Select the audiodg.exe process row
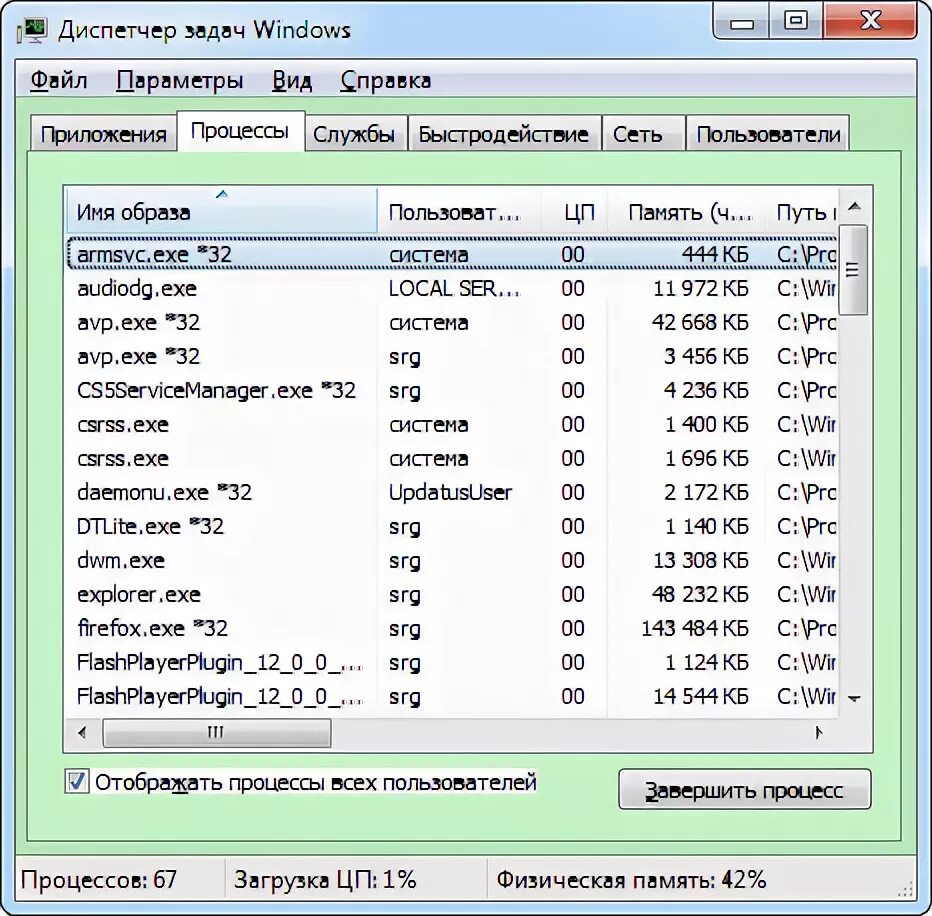Image resolution: width=932 pixels, height=916 pixels. [452, 288]
